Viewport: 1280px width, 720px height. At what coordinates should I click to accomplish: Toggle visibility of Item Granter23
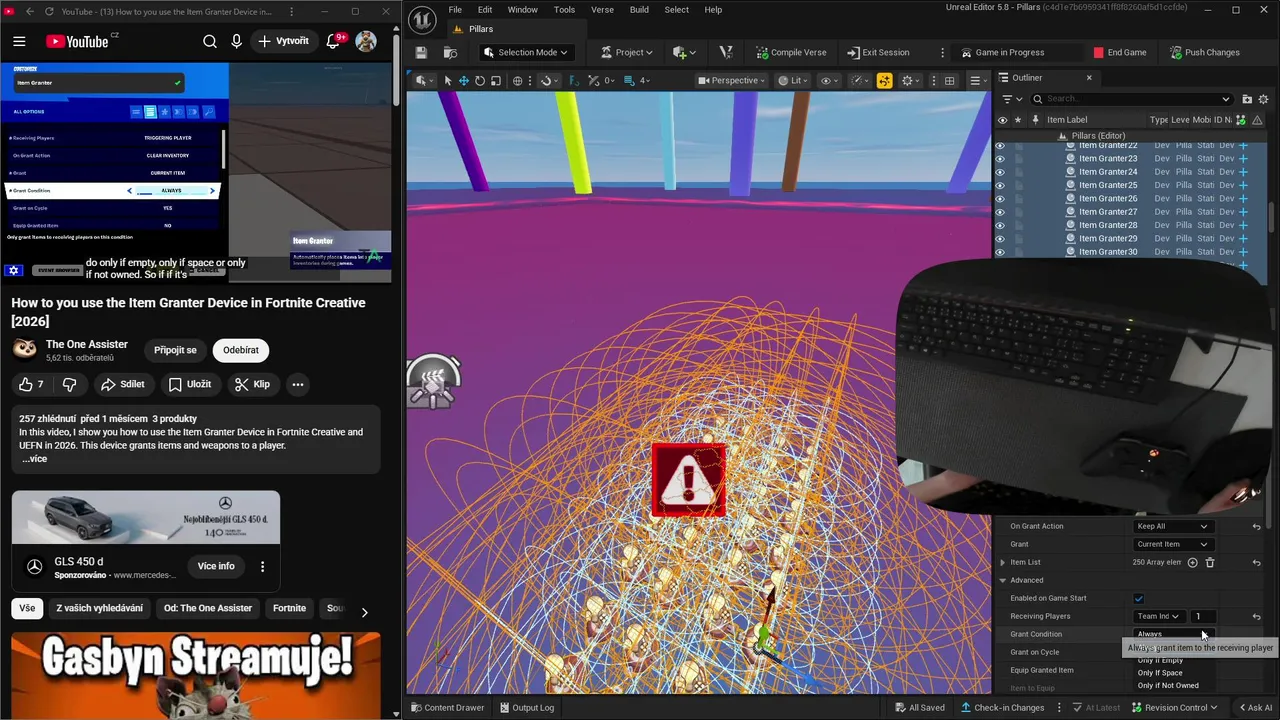coord(1000,158)
